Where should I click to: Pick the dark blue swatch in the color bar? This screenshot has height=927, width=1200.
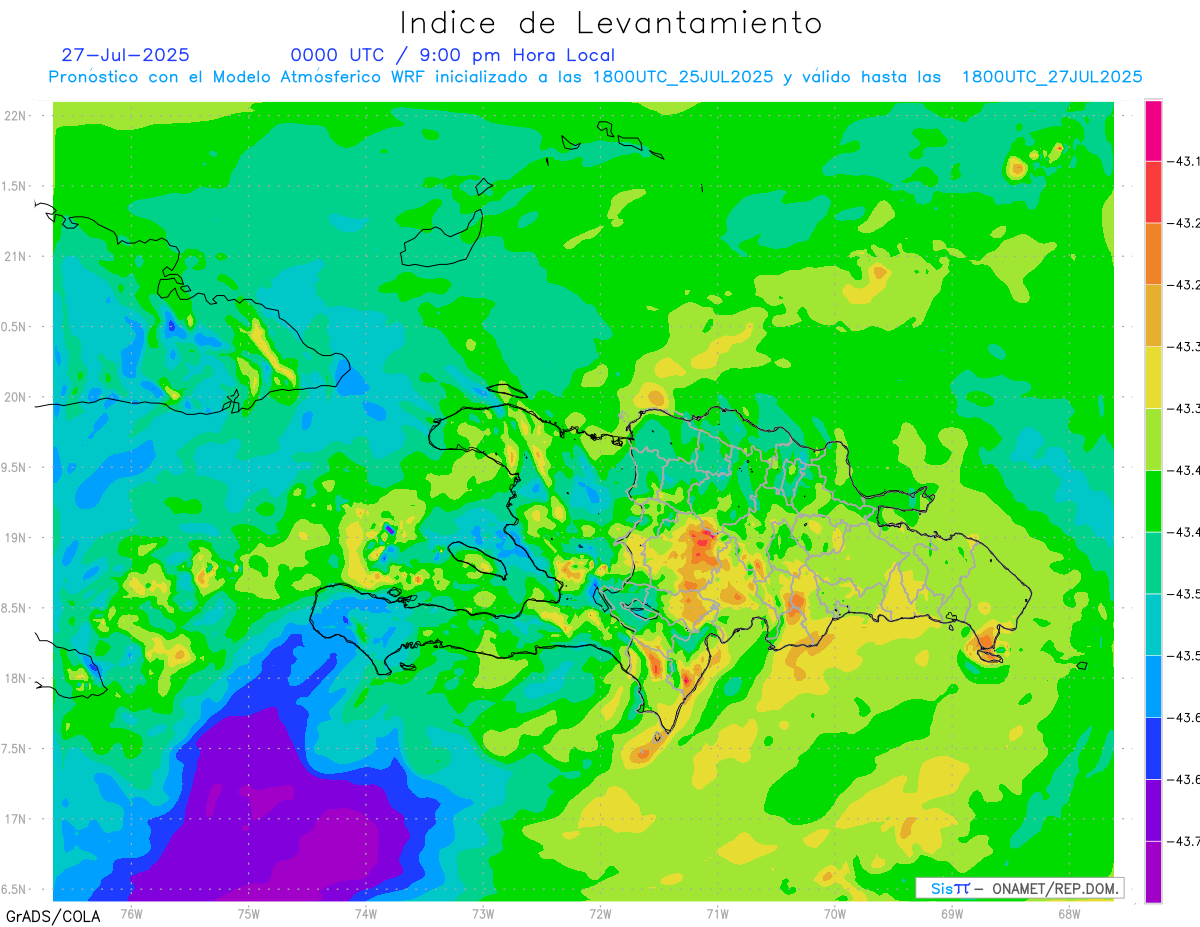[1153, 749]
